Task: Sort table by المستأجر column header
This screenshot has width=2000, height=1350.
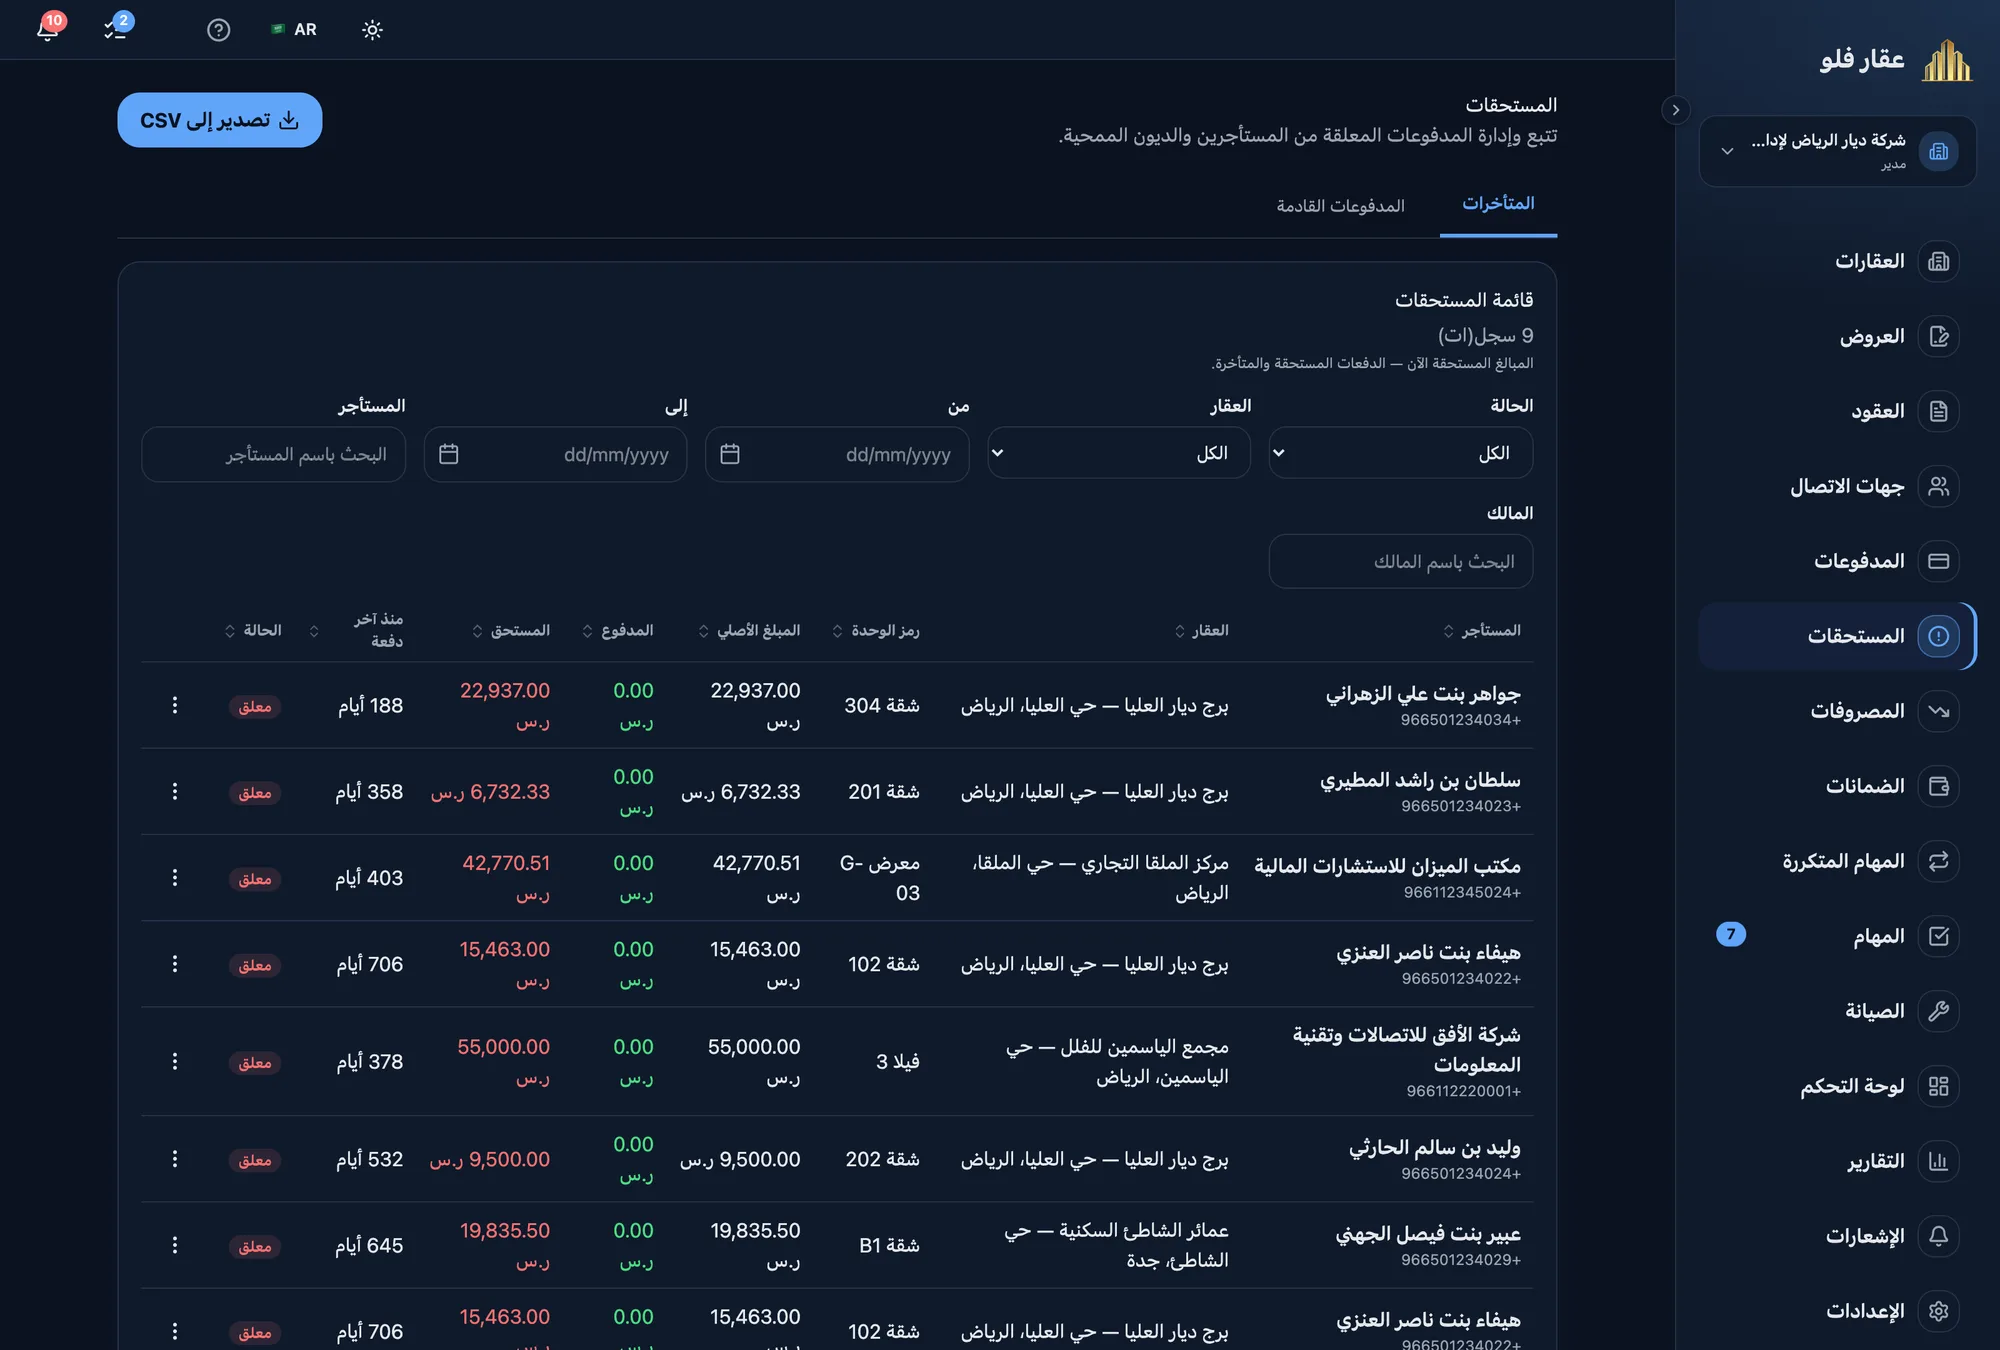Action: [x=1482, y=631]
